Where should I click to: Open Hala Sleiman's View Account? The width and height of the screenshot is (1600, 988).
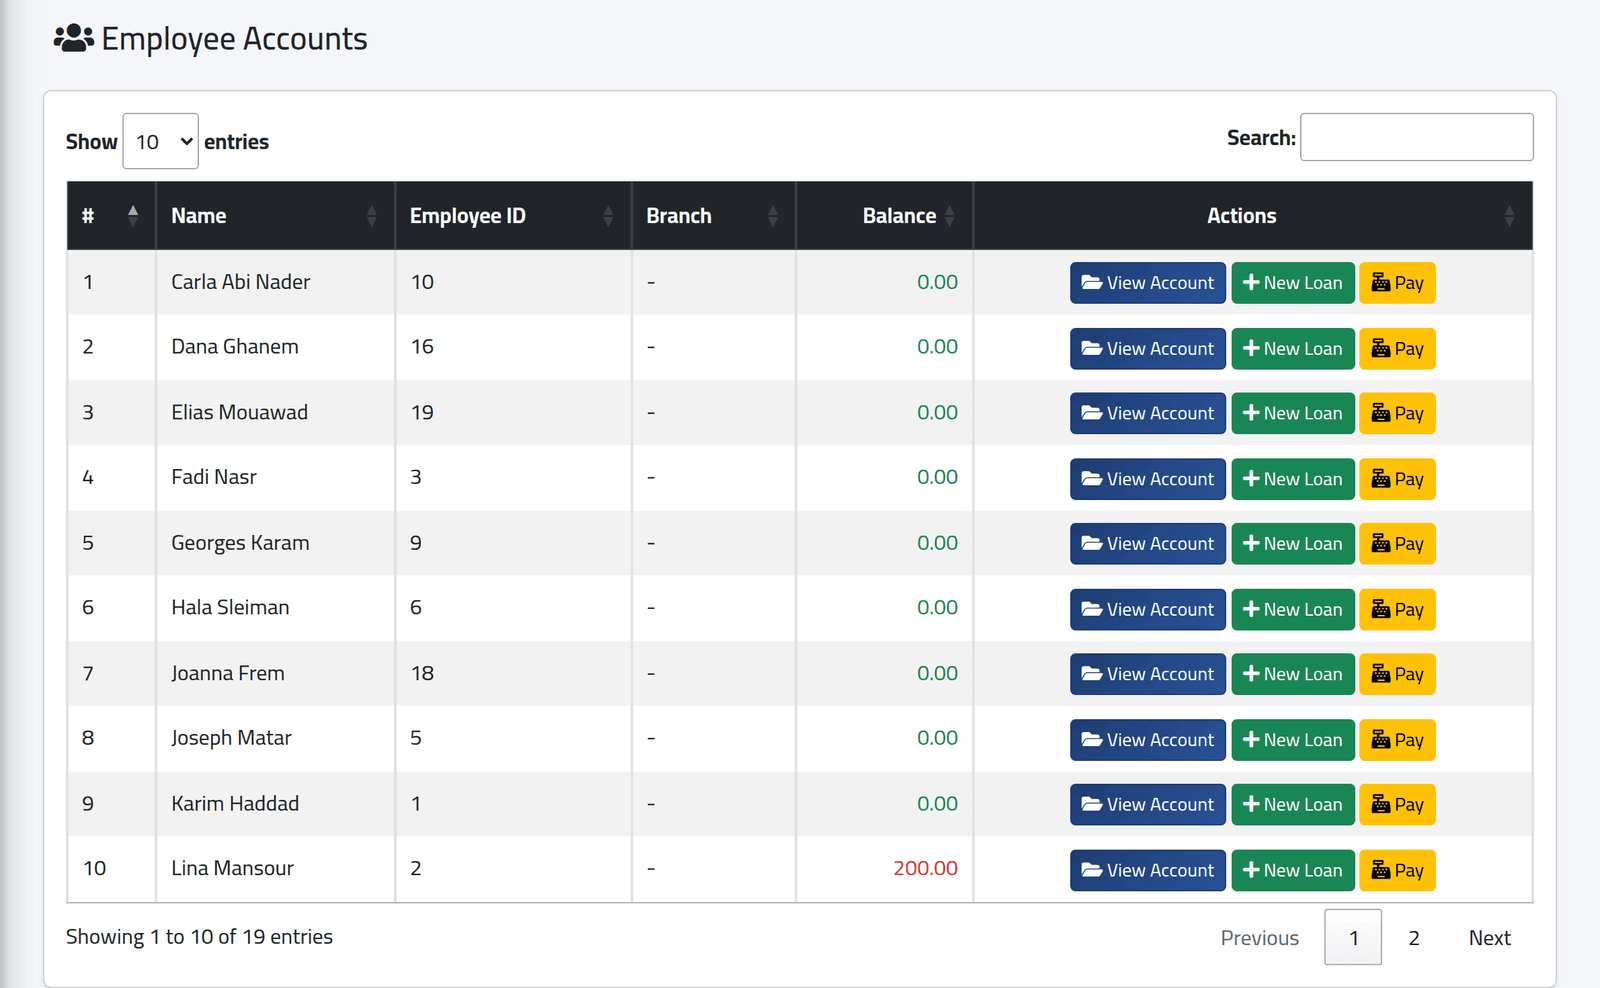1147,610
